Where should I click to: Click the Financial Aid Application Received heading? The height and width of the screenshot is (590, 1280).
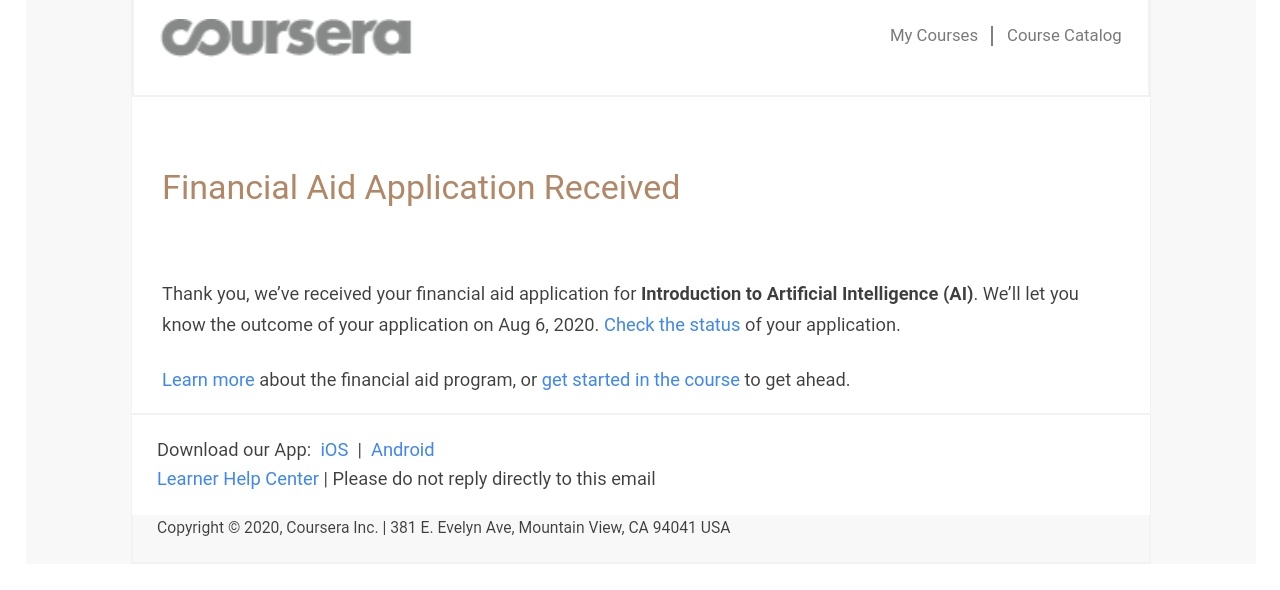(x=421, y=188)
